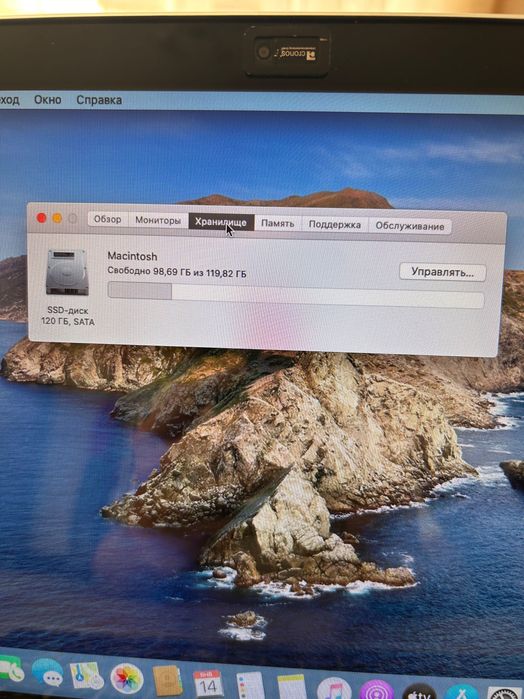Open the Поддержка tab
Image resolution: width=524 pixels, height=699 pixels.
click(334, 224)
